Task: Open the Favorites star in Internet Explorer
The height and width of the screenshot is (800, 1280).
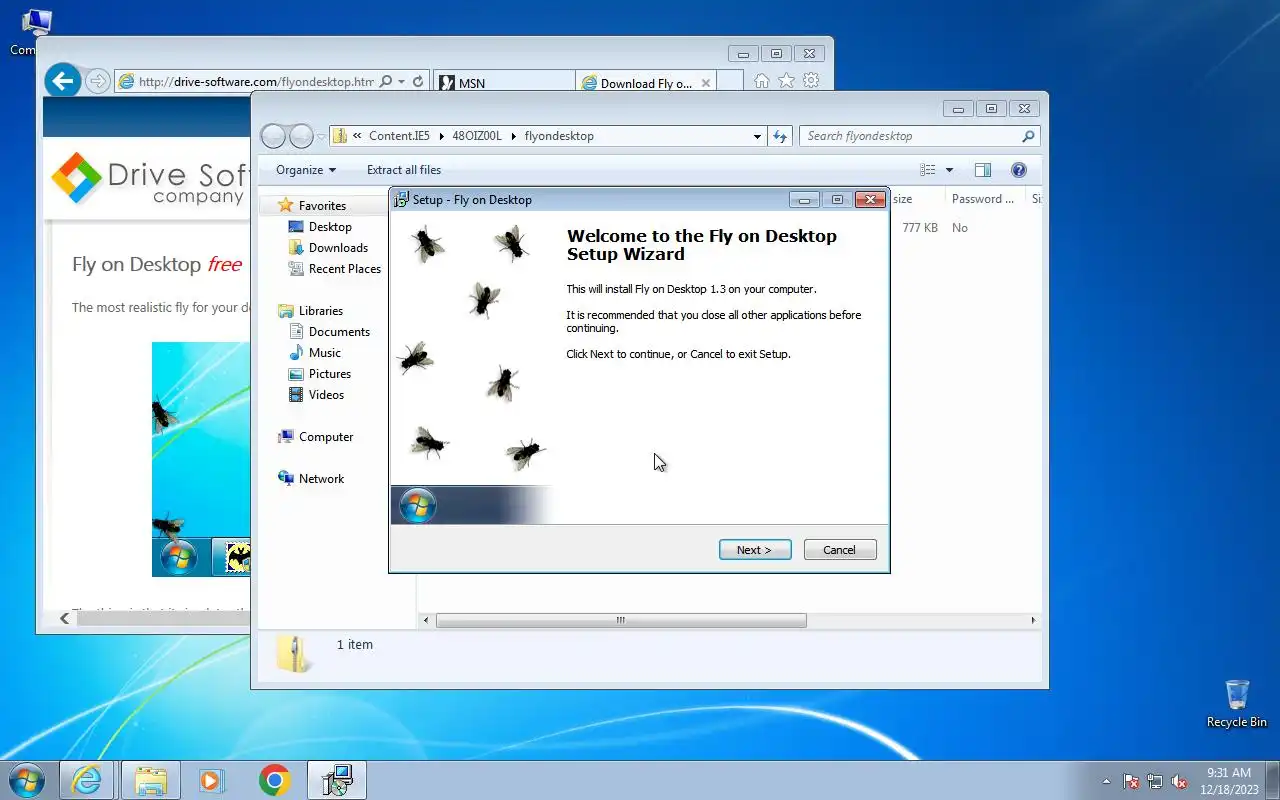Action: point(787,81)
